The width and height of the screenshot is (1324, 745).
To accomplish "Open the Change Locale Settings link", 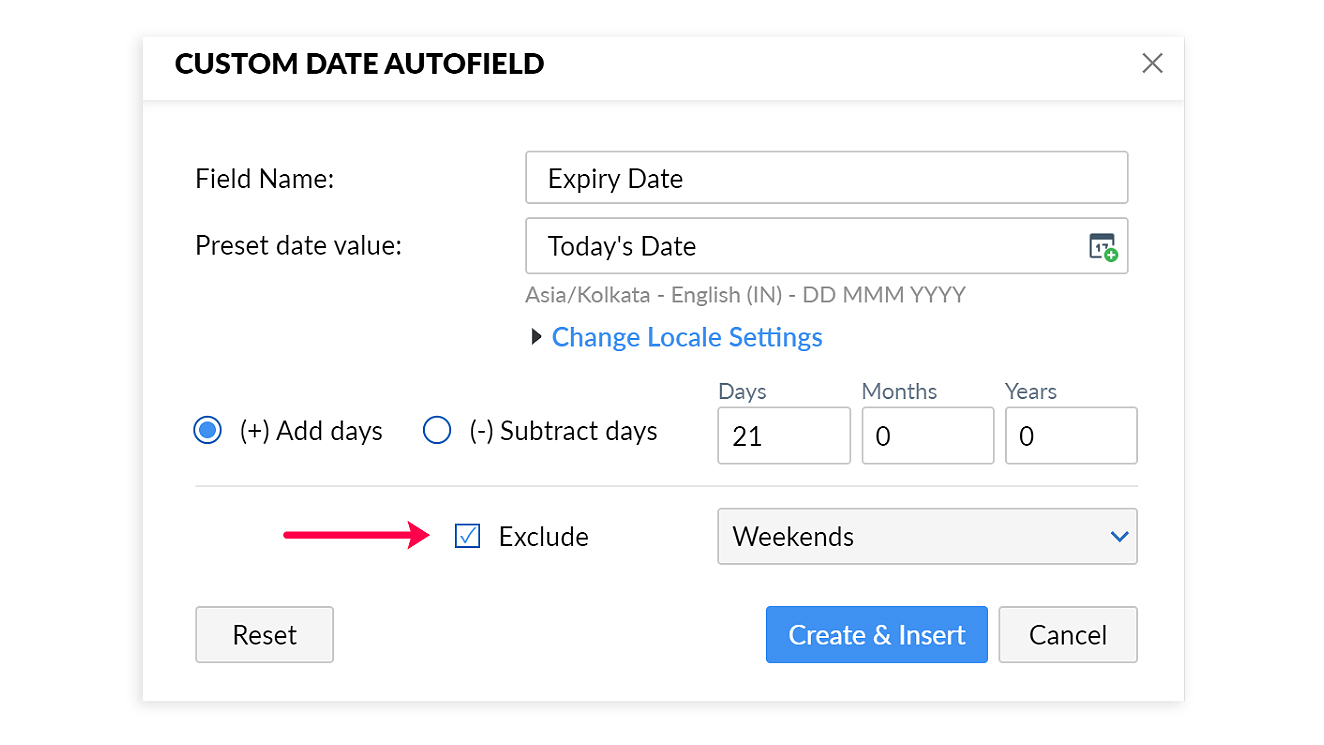I will pyautogui.click(x=687, y=337).
